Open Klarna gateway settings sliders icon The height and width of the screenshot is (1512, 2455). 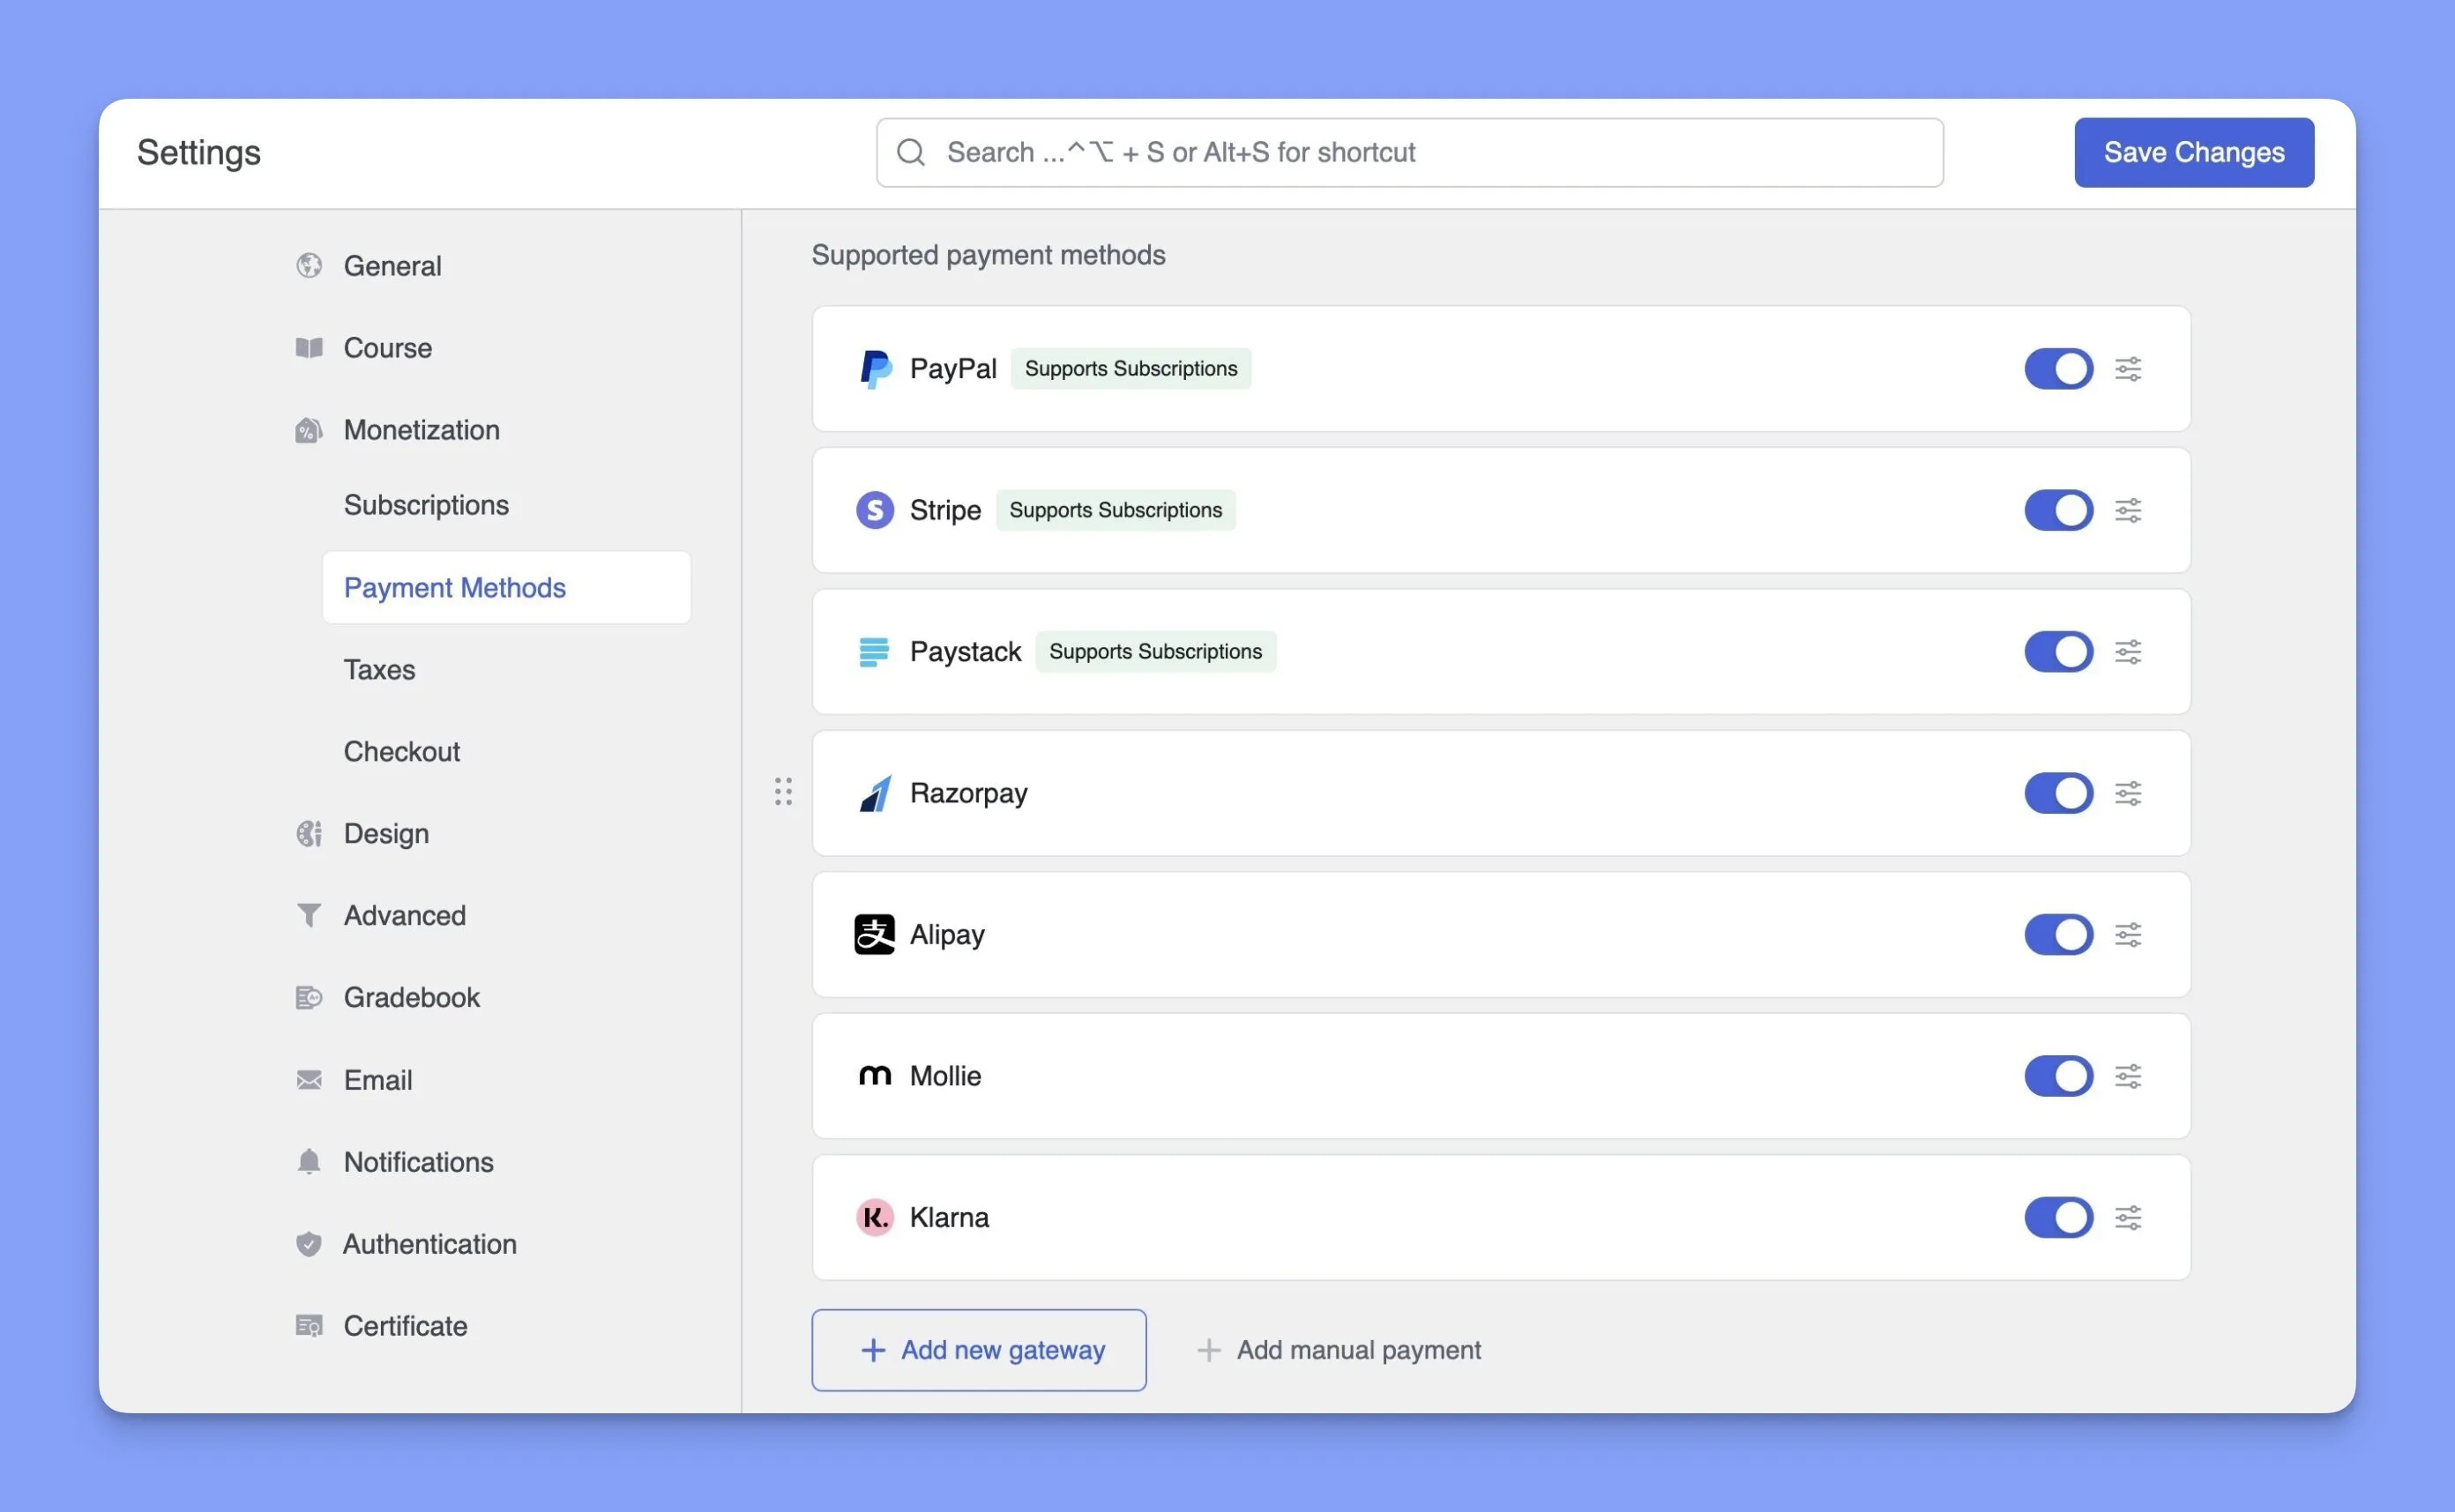point(2128,1218)
